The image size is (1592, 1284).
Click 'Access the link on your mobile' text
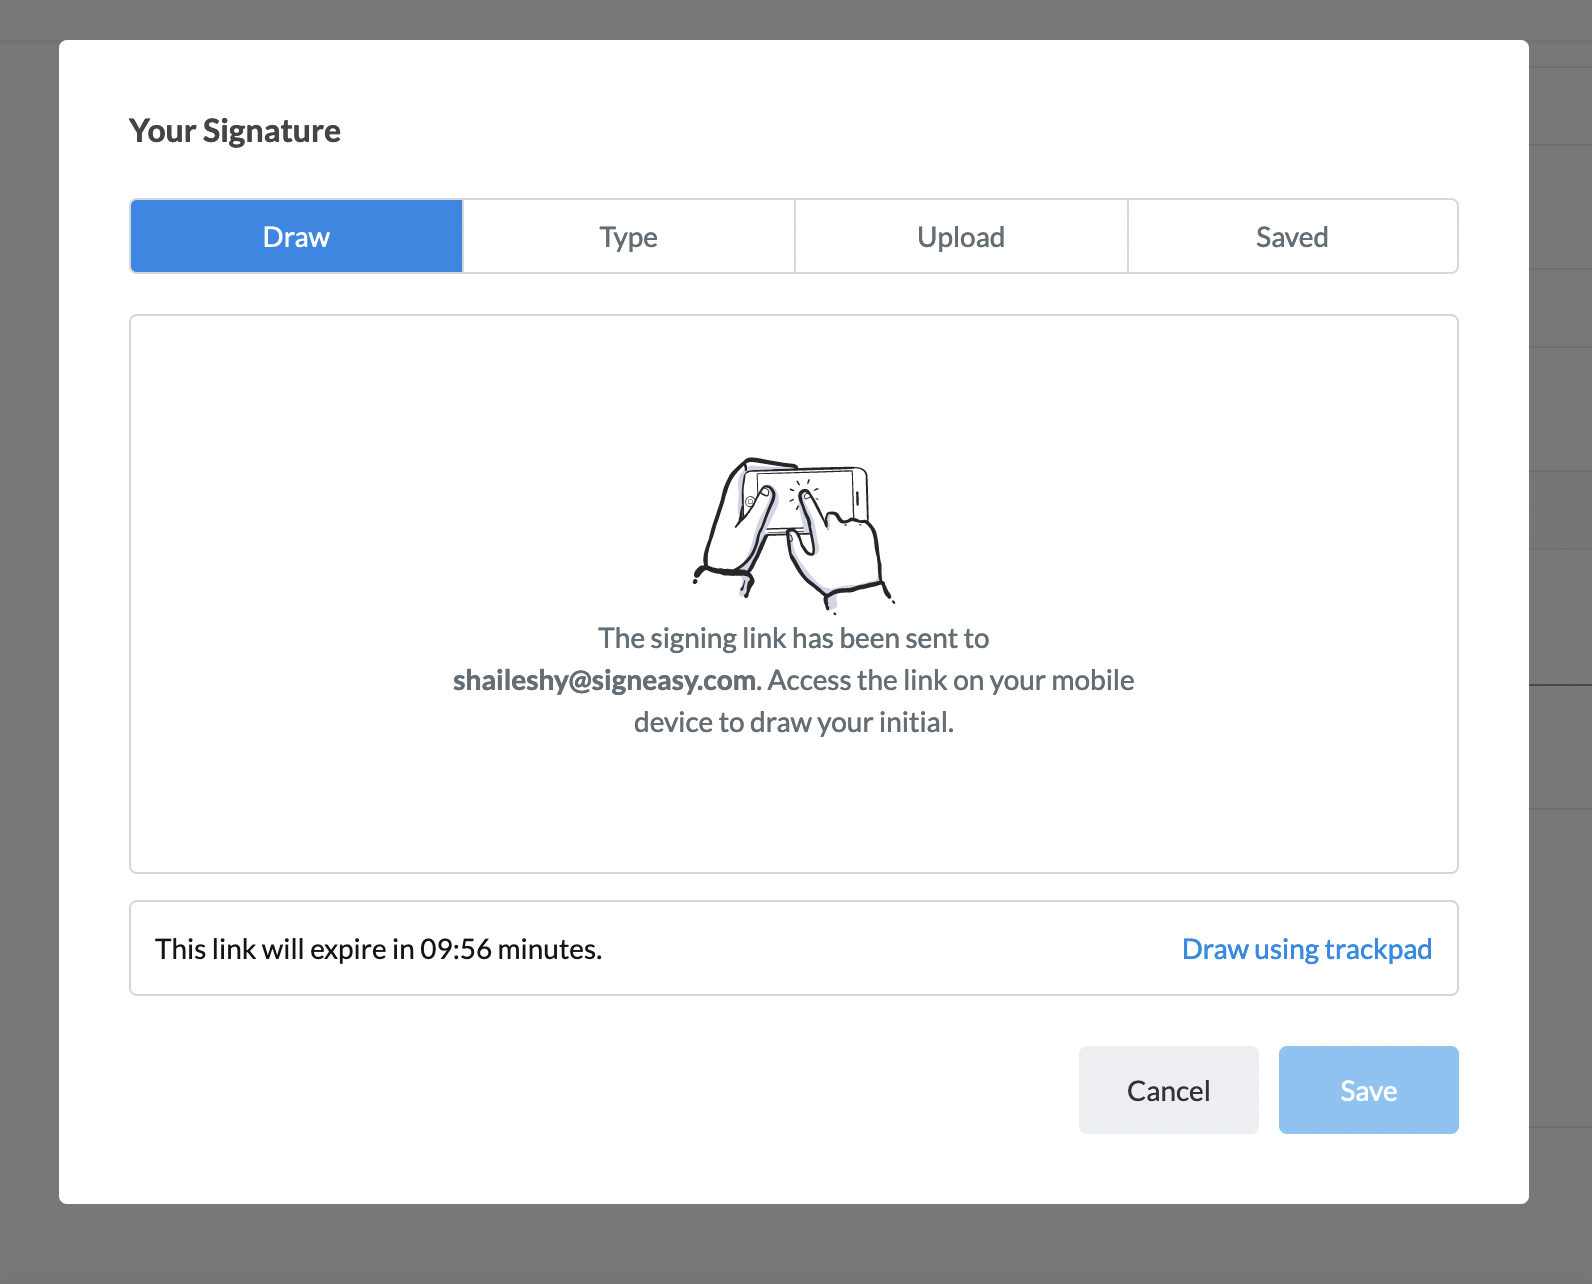[x=951, y=680]
